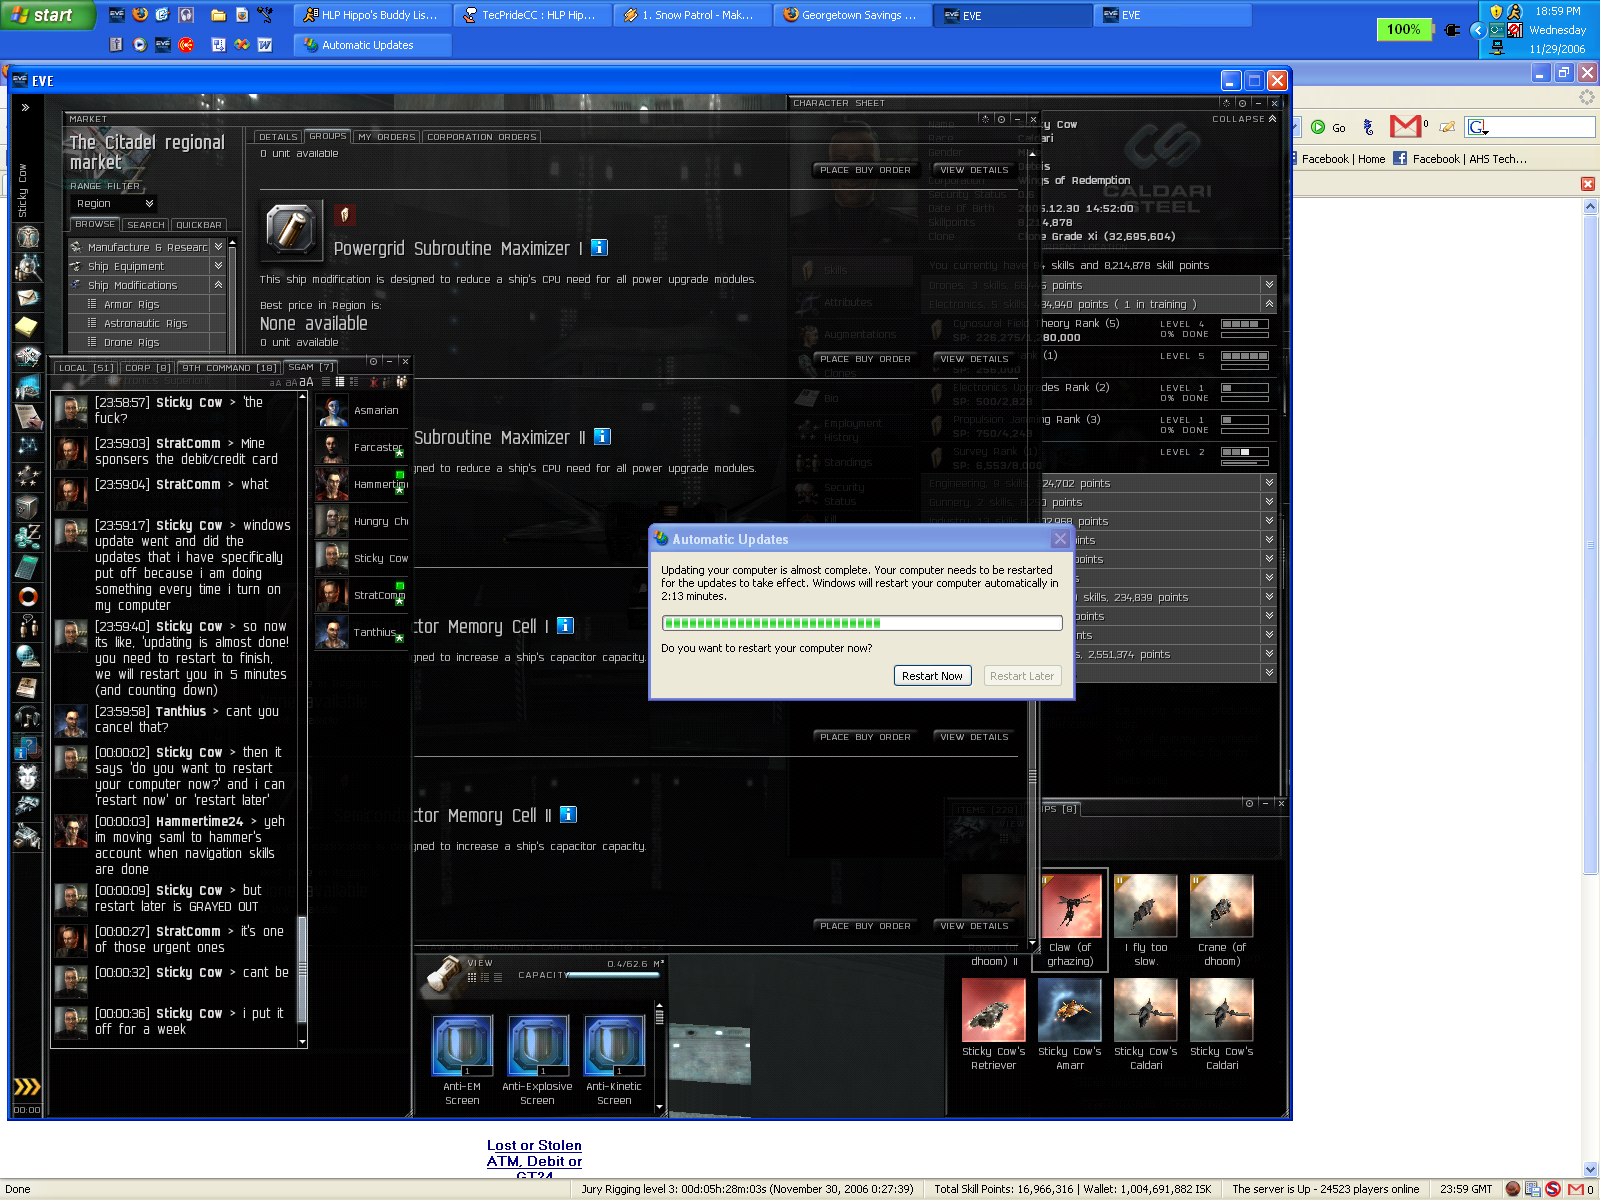1600x1200 pixels.
Task: Switch to the My Orders tab
Action: [x=386, y=137]
